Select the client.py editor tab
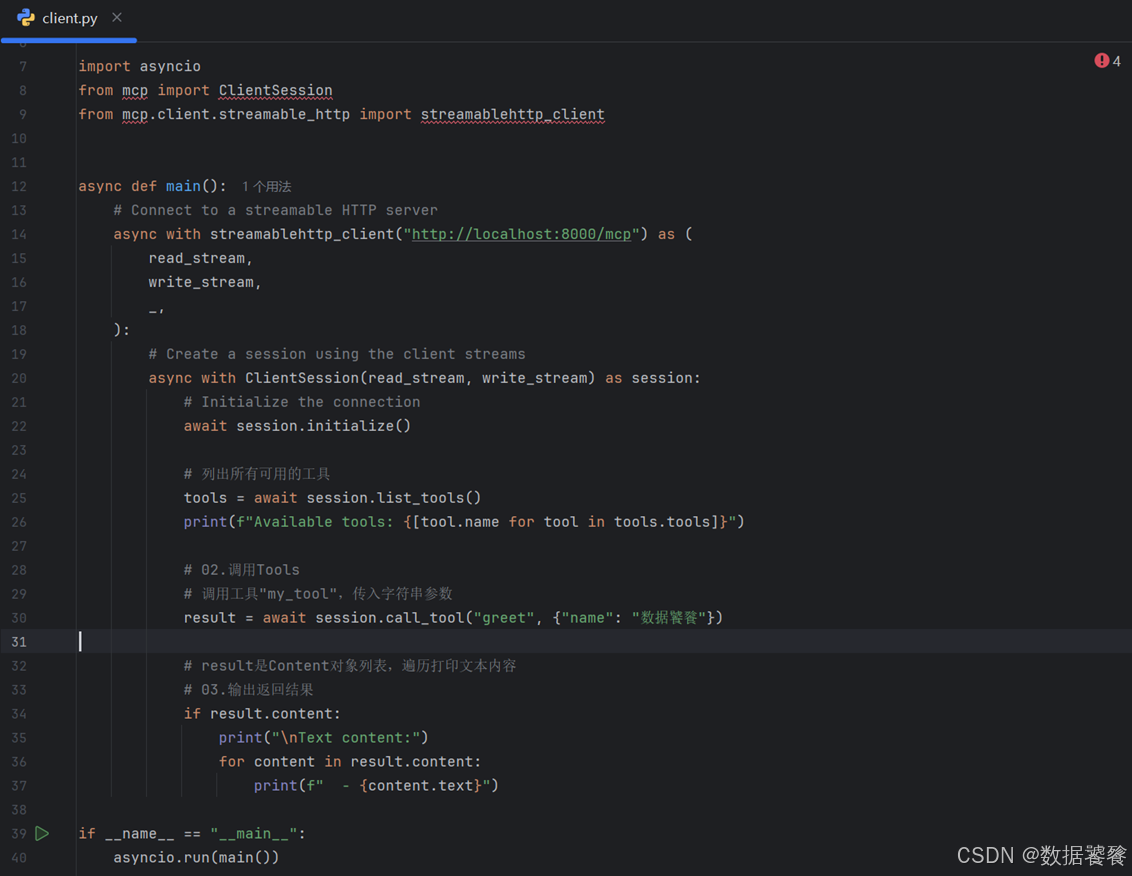 coord(69,18)
